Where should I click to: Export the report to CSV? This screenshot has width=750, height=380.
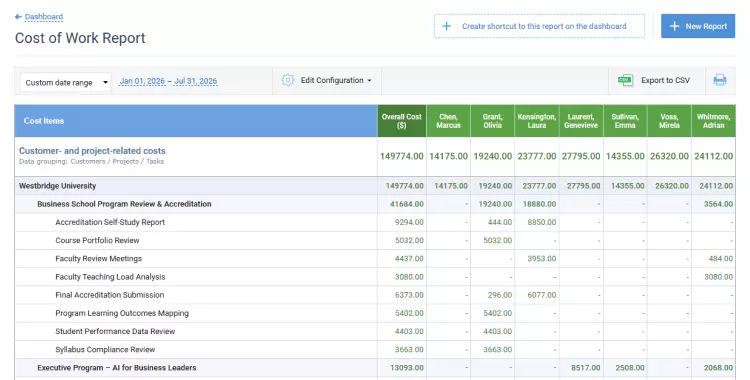pyautogui.click(x=665, y=80)
